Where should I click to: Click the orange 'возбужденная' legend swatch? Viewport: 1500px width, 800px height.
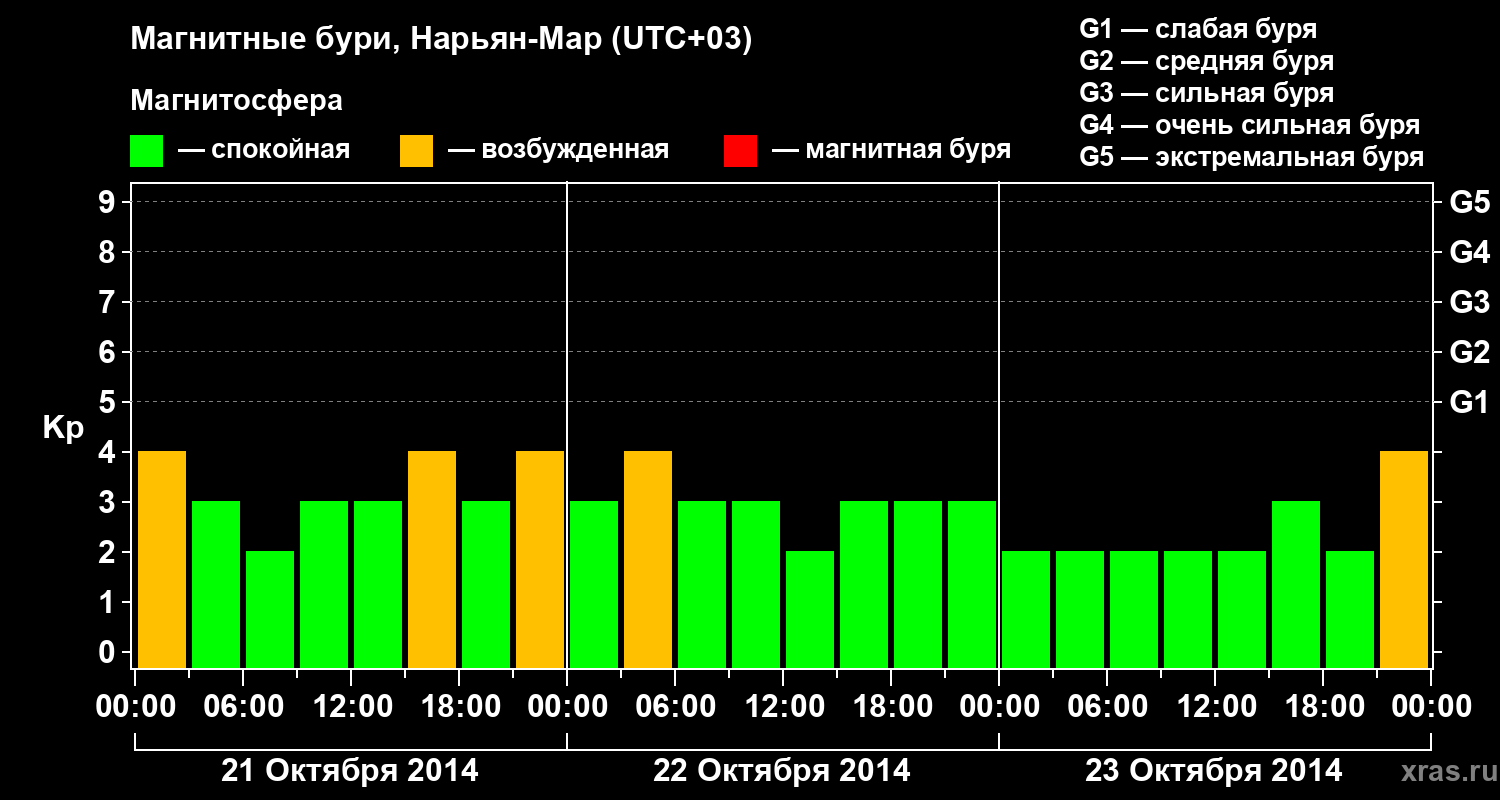(x=417, y=151)
